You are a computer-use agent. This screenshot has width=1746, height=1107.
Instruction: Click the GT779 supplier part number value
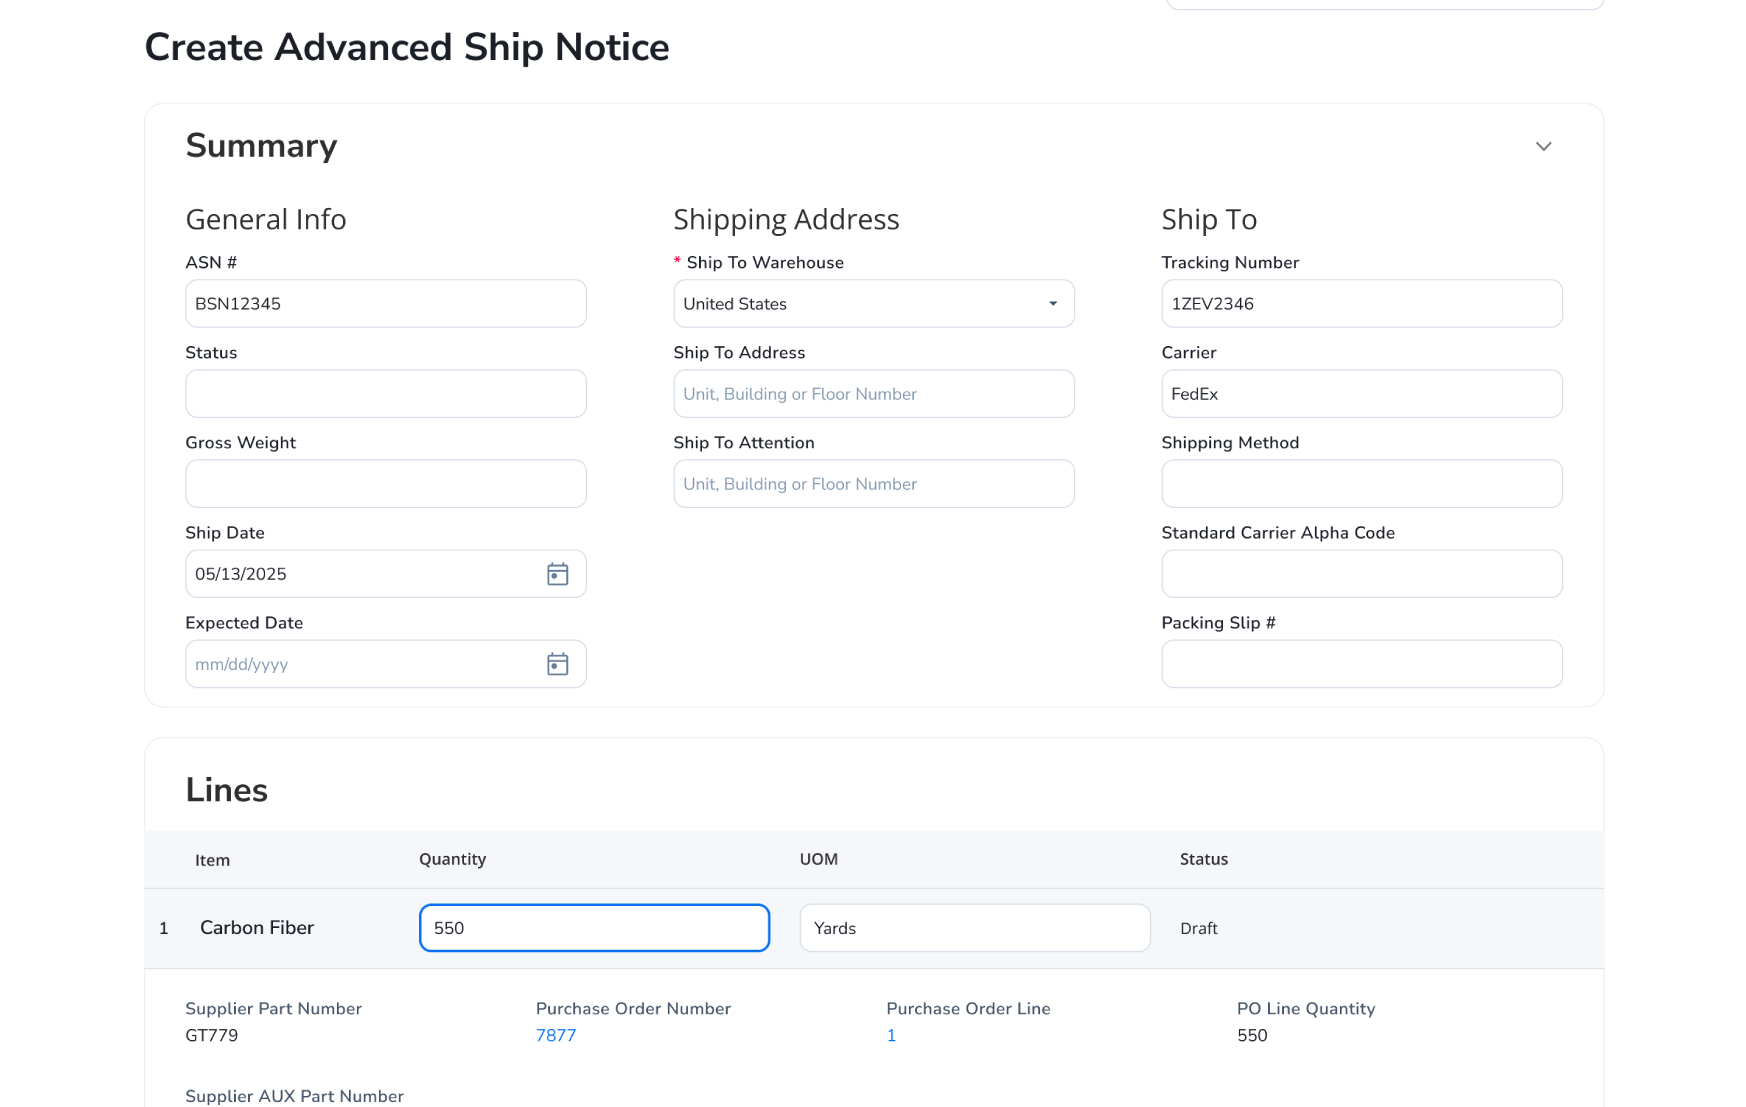tap(212, 1035)
